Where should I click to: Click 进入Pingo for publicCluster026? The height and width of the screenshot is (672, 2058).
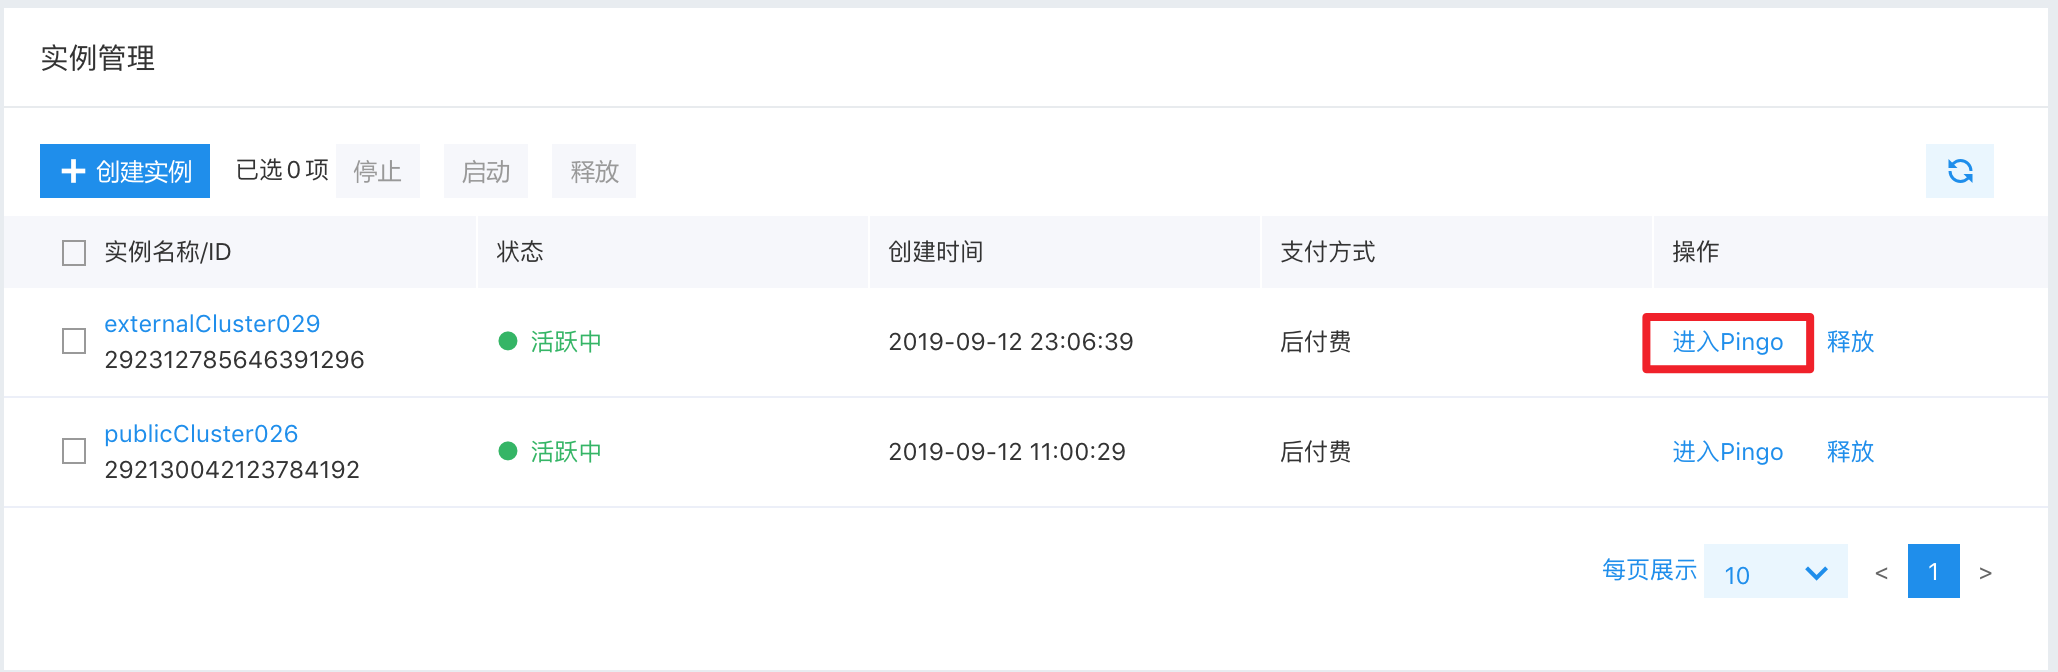point(1728,452)
